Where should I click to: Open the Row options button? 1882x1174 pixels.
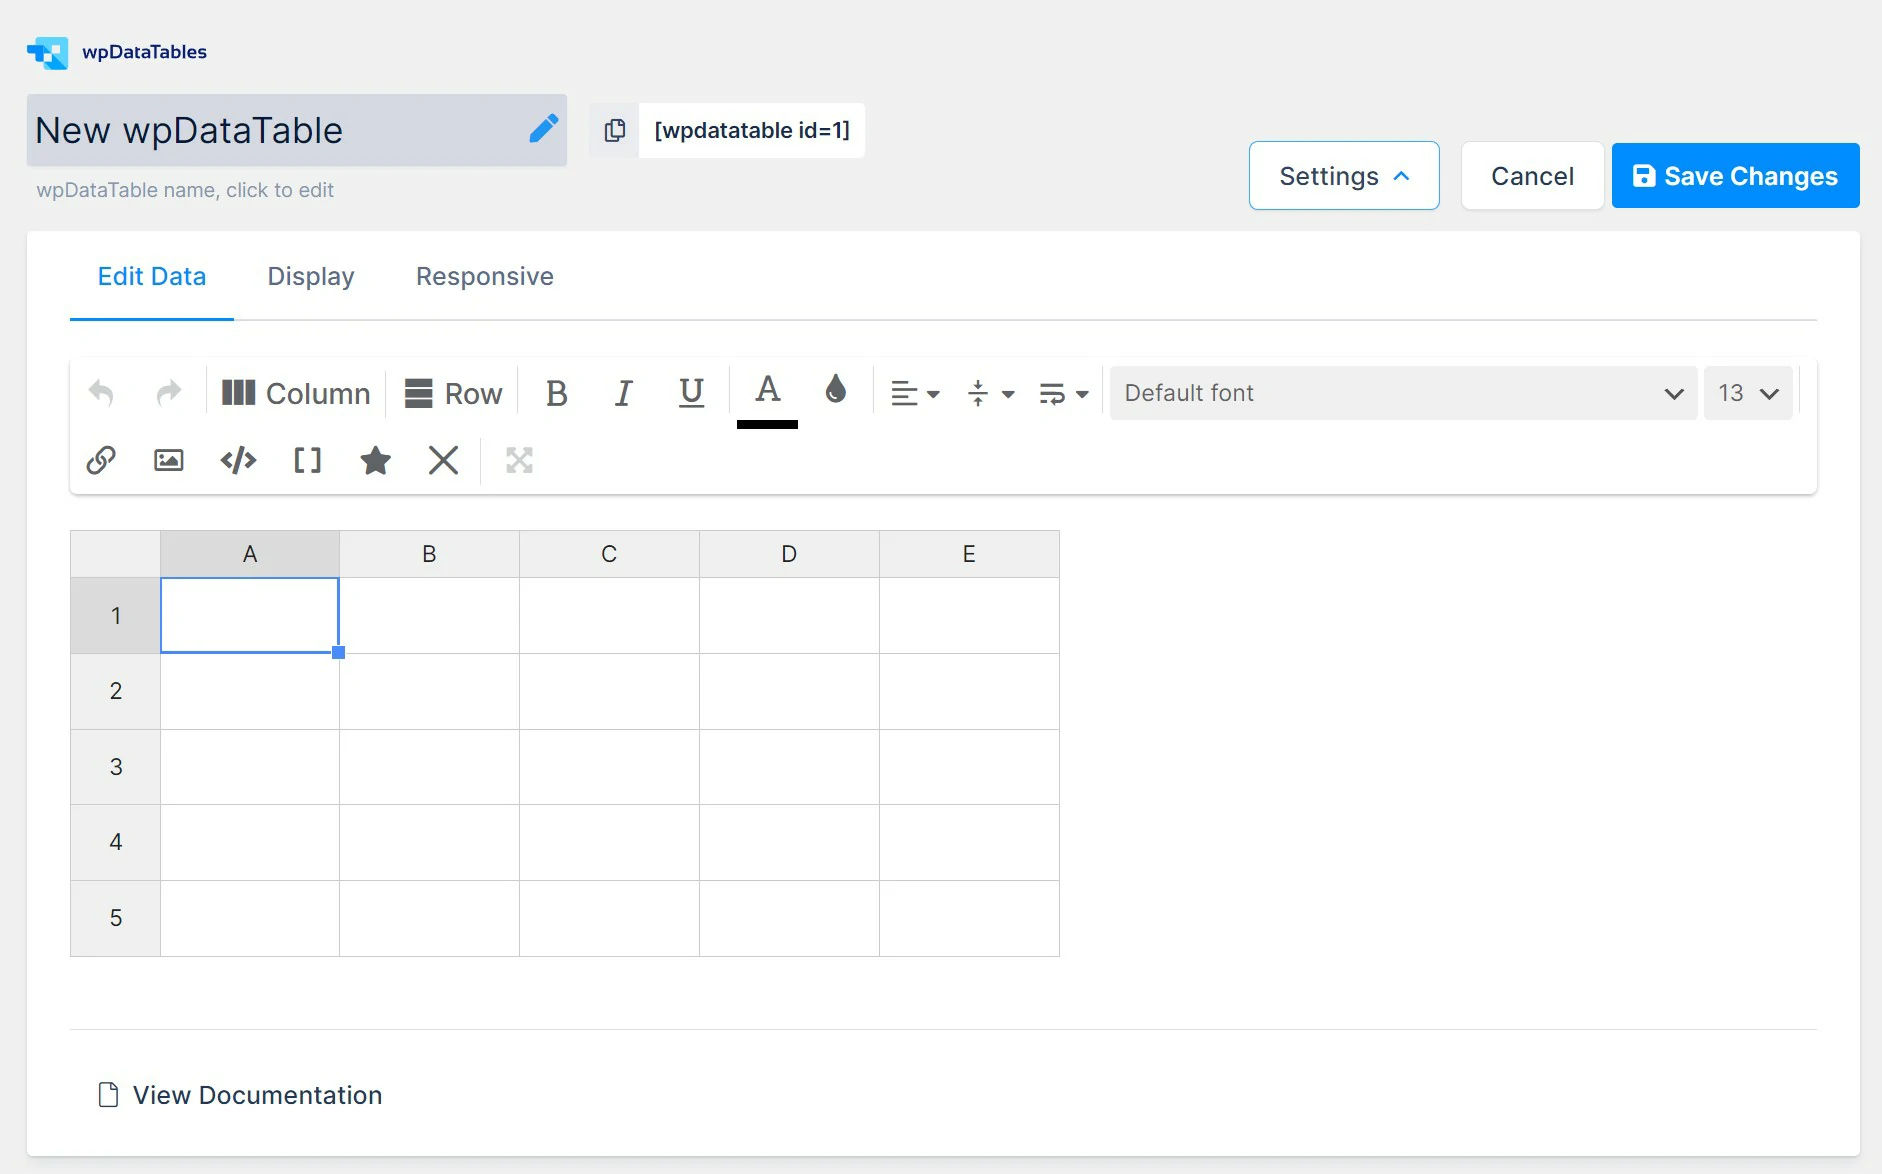(453, 393)
